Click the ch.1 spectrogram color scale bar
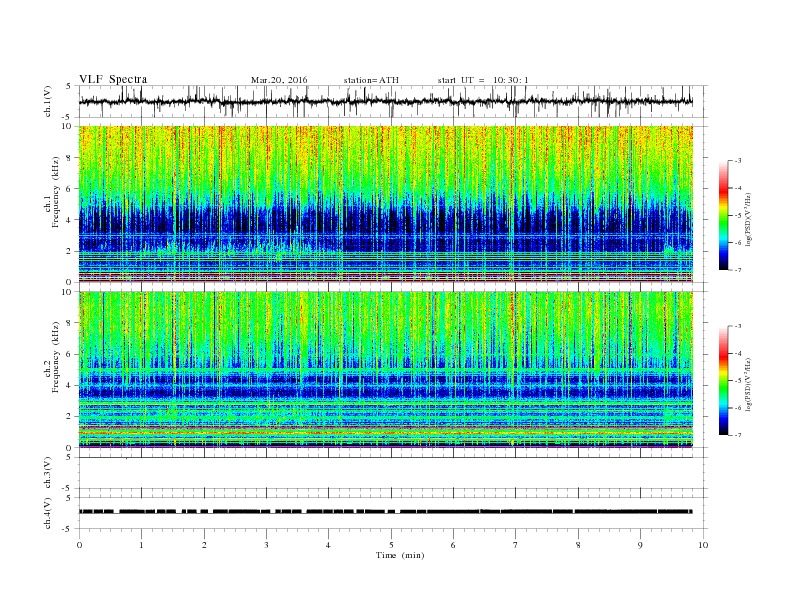Image resolution: width=792 pixels, height=612 pixels. [724, 215]
